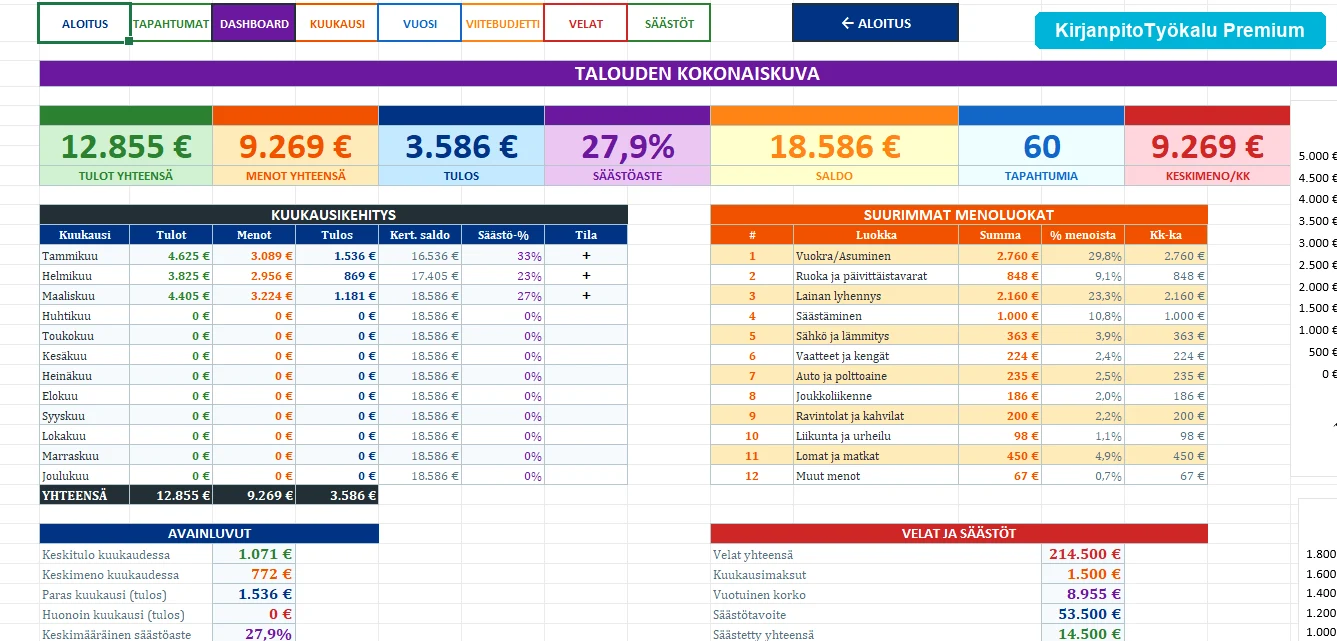Click the Tammikuu result cell 1.536 €

tap(337, 255)
